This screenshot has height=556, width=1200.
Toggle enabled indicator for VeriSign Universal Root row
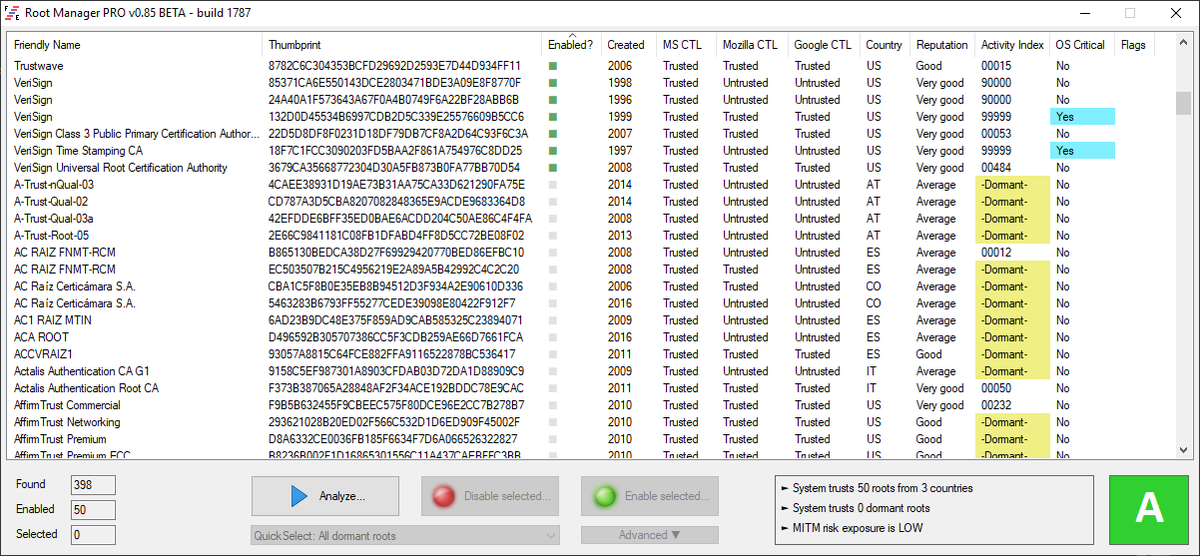point(552,168)
